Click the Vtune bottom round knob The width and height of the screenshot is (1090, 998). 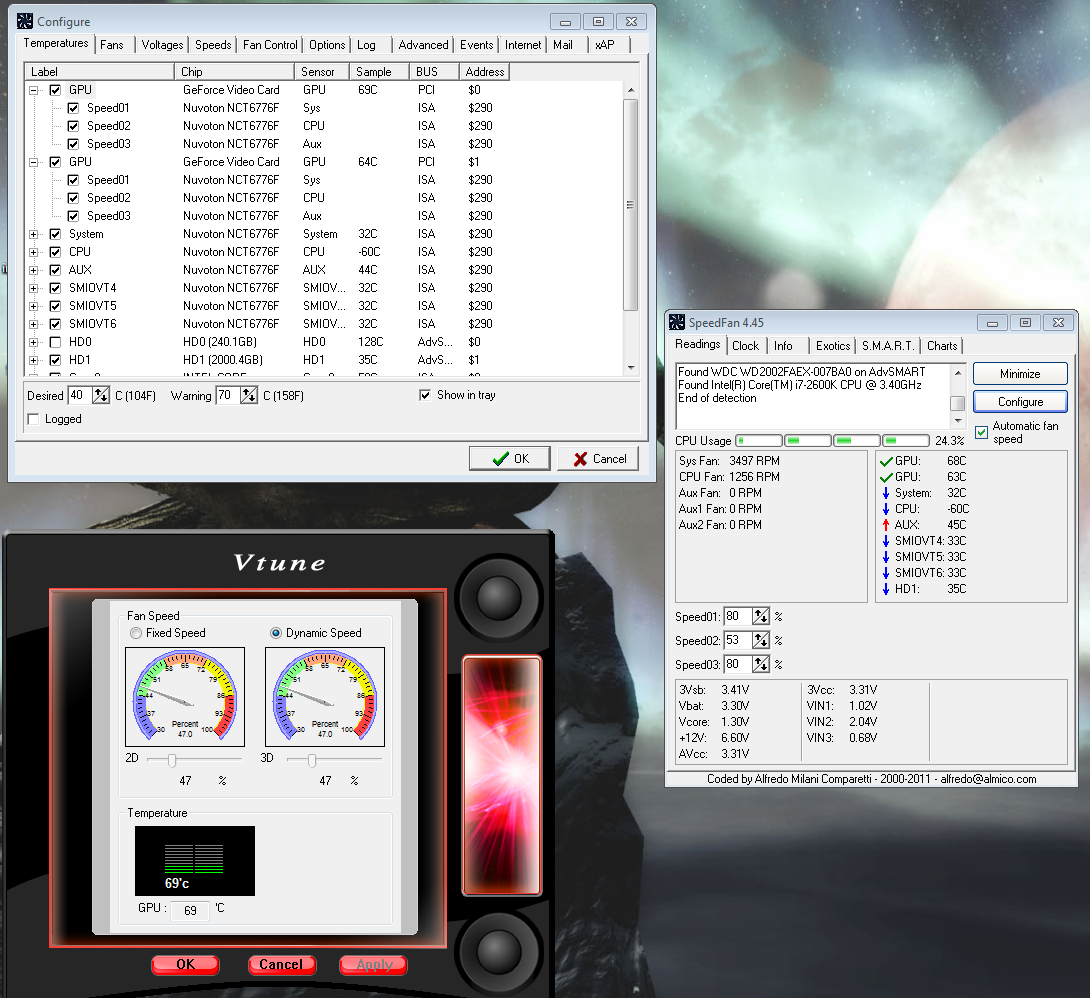click(x=499, y=946)
